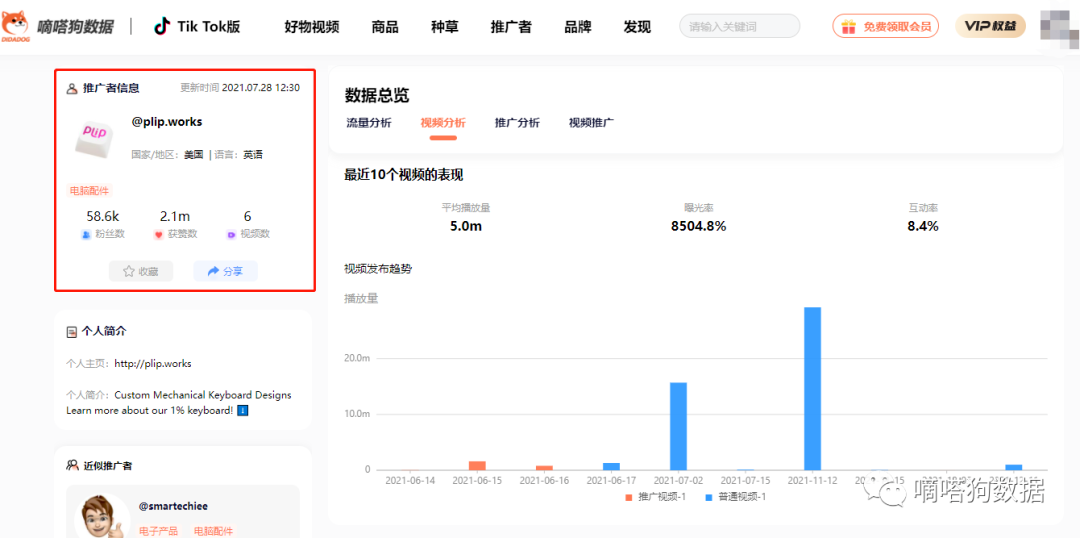Click the TikTok logo icon
1080x538 pixels.
162,26
